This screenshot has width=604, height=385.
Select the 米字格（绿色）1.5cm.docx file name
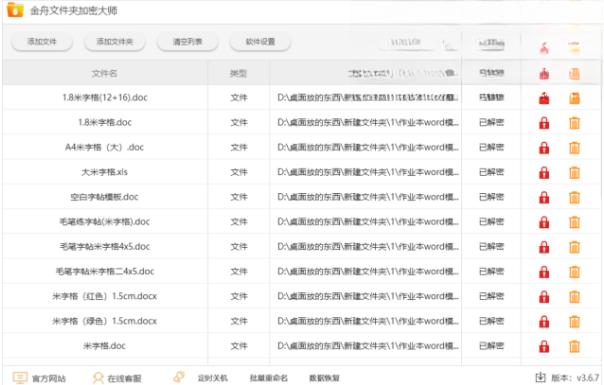(104, 321)
